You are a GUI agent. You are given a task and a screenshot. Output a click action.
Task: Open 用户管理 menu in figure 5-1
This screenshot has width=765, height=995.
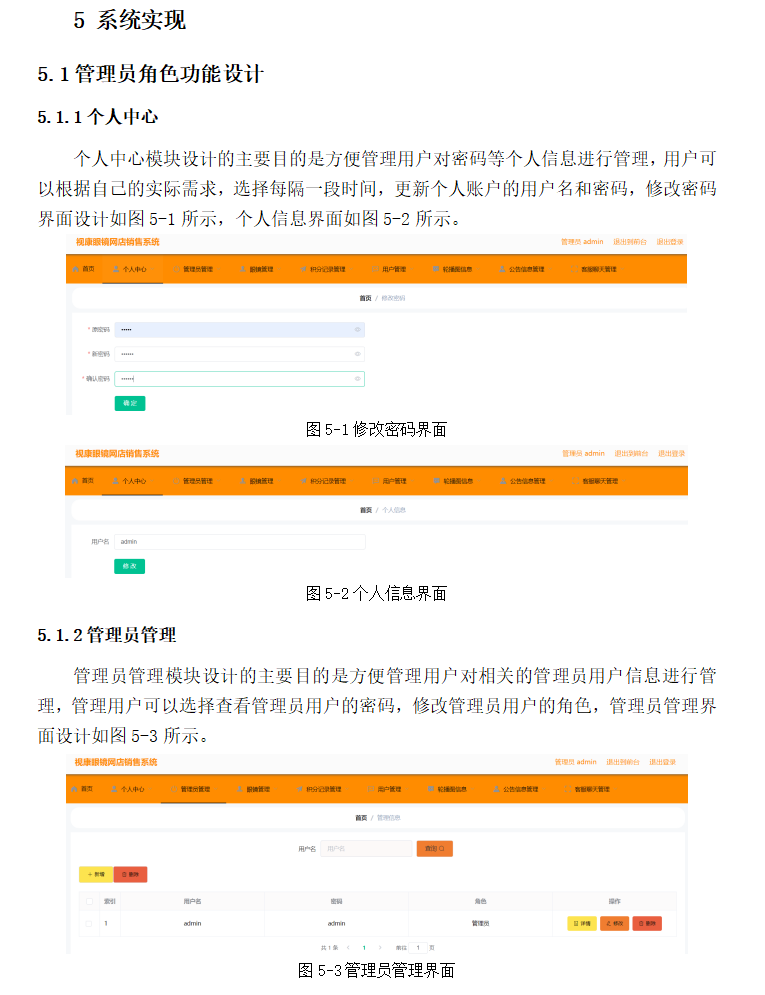coord(389,269)
